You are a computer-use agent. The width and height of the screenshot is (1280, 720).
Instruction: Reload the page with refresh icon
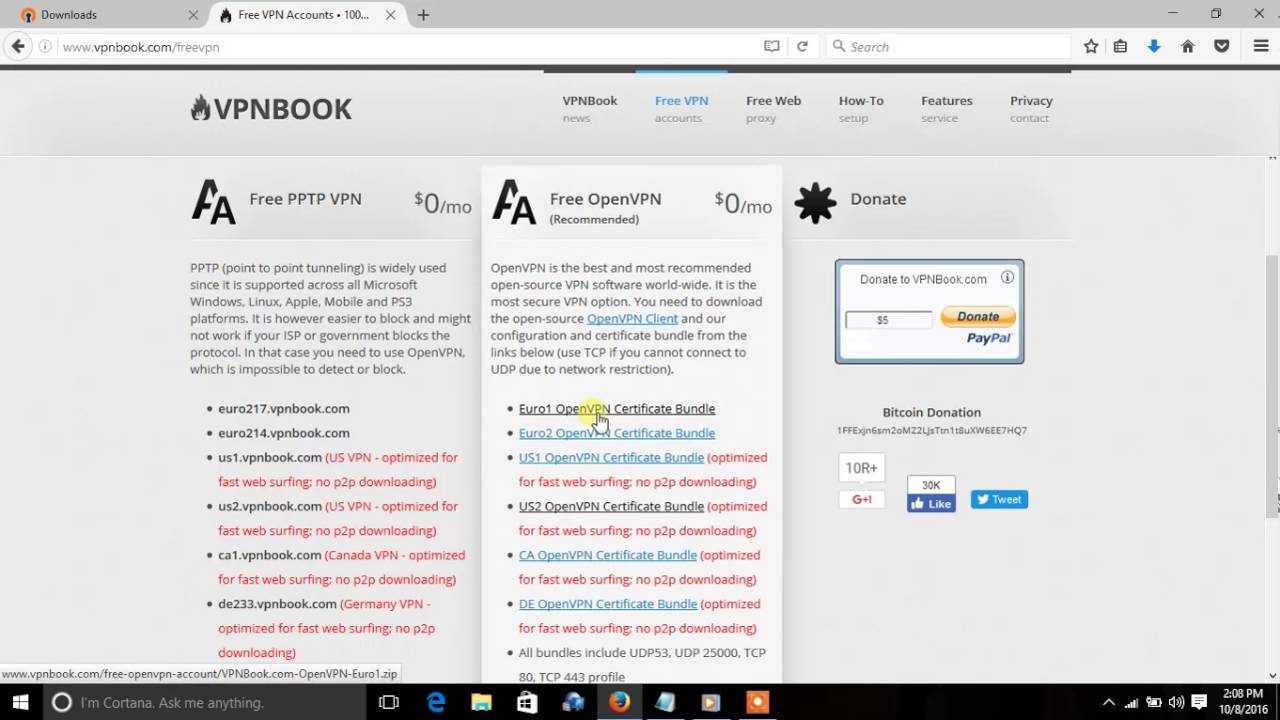[x=802, y=46]
